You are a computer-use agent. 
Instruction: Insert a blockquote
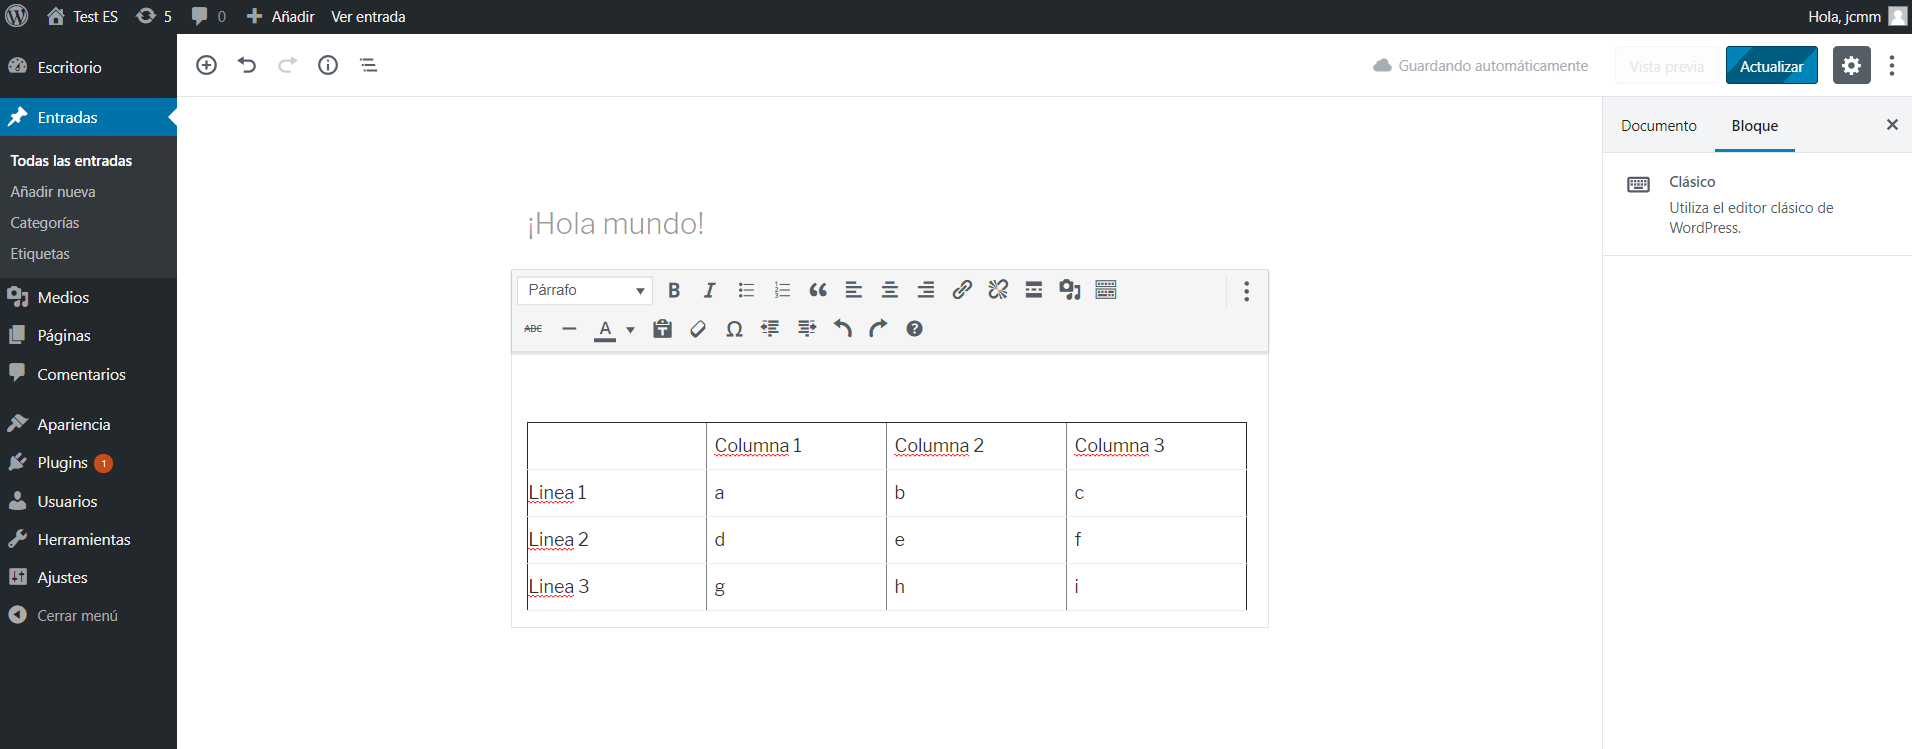coord(818,290)
